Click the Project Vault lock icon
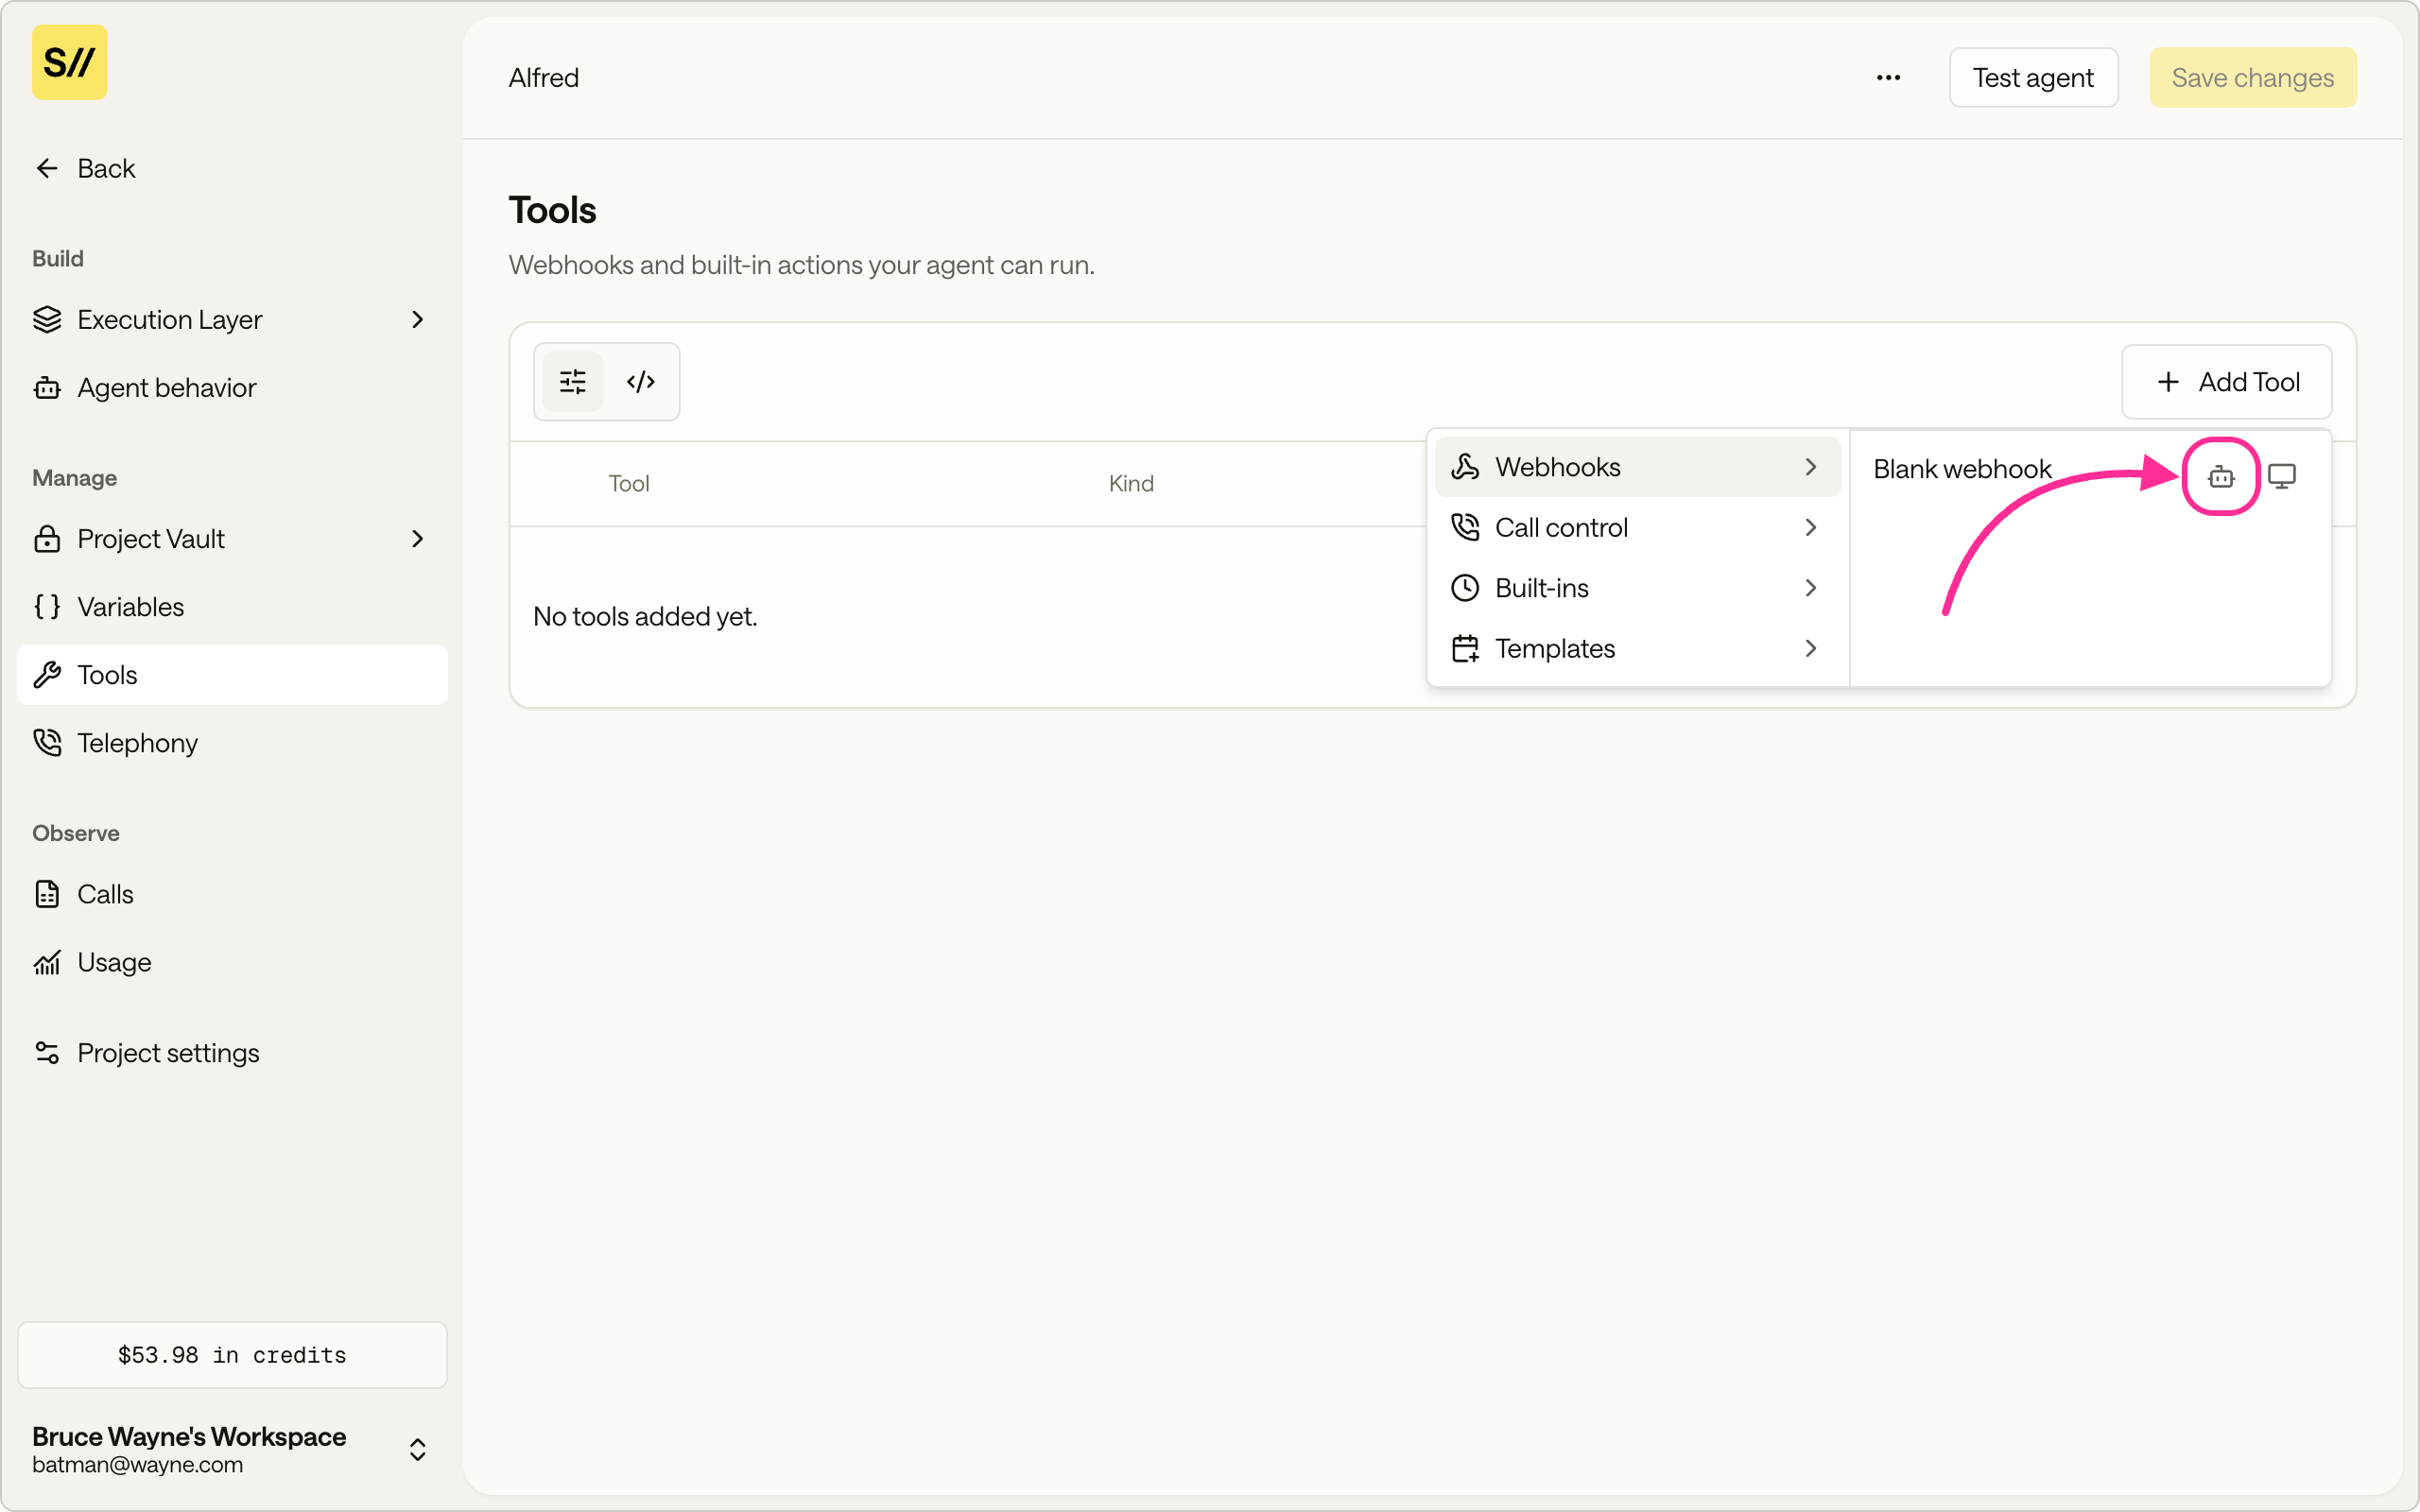This screenshot has width=2420, height=1512. [47, 539]
